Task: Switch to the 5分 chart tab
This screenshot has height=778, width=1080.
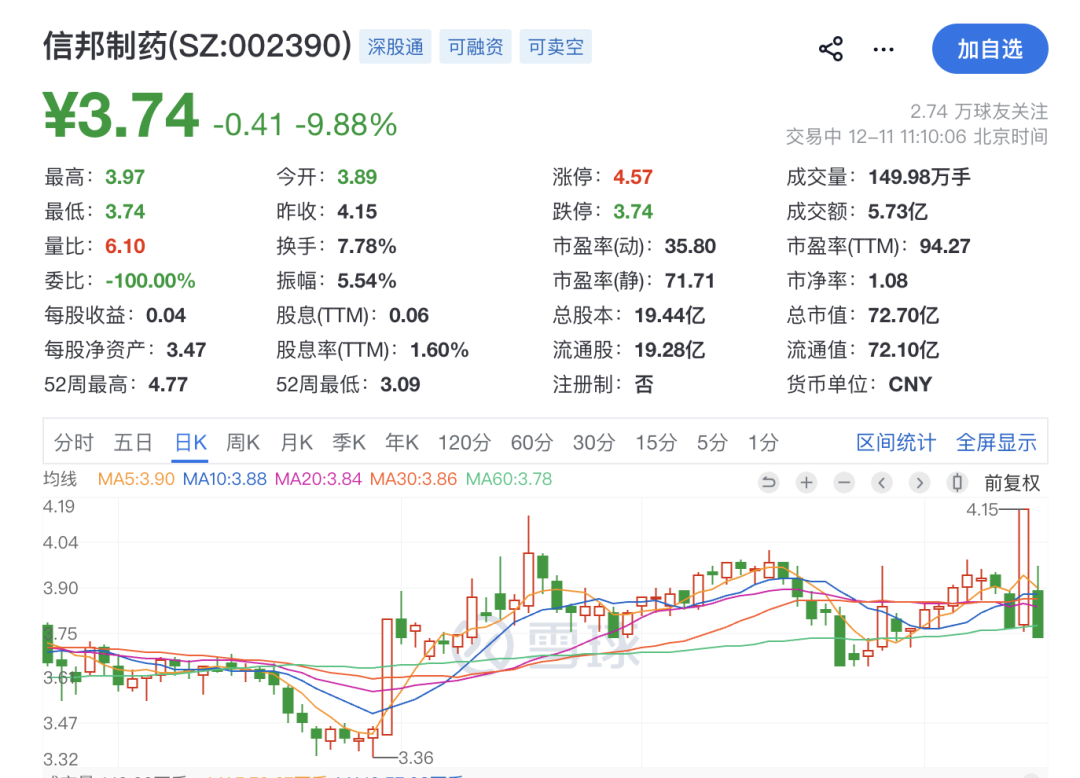Action: (712, 442)
